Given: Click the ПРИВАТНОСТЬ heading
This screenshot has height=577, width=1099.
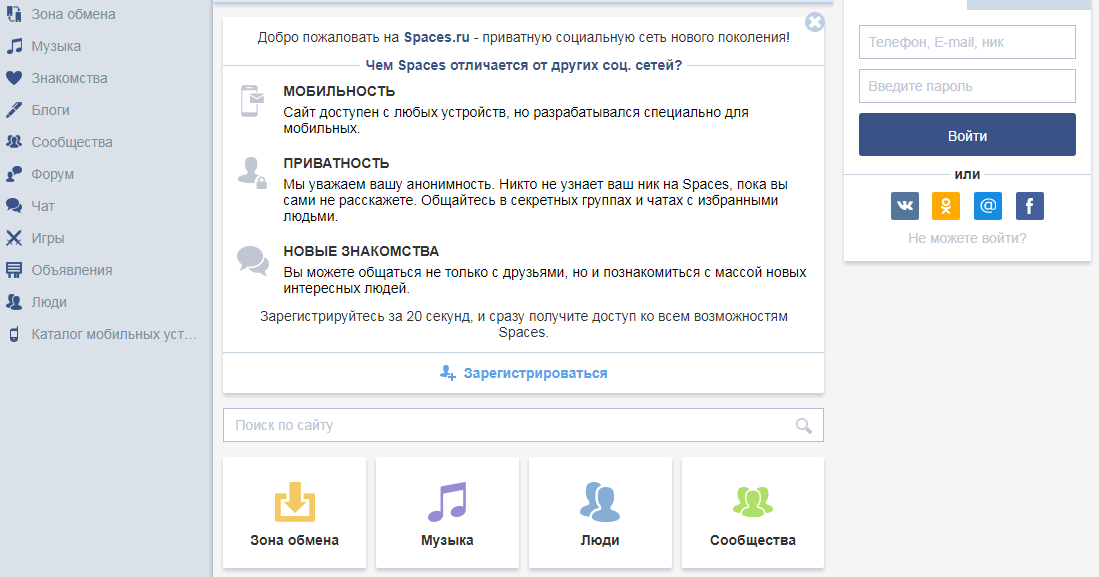Looking at the screenshot, I should 336,163.
